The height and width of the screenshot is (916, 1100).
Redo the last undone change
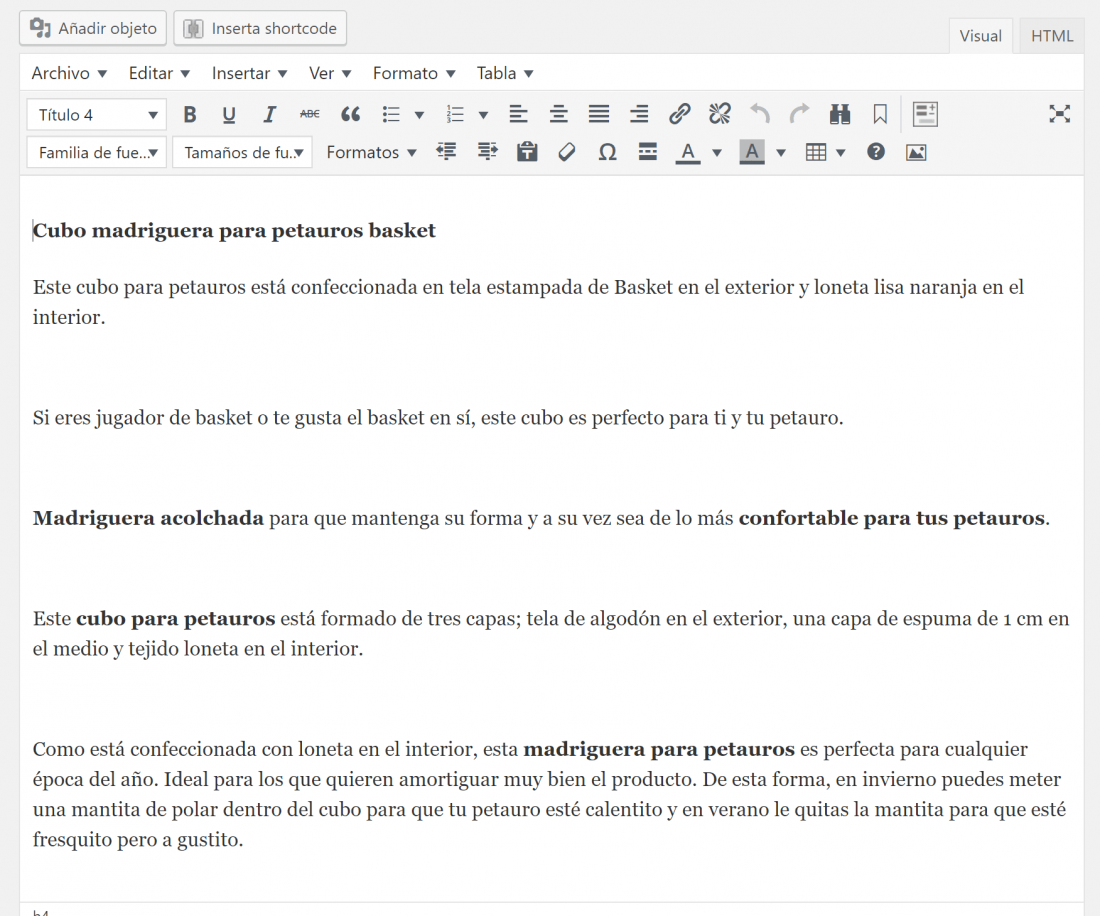(800, 114)
